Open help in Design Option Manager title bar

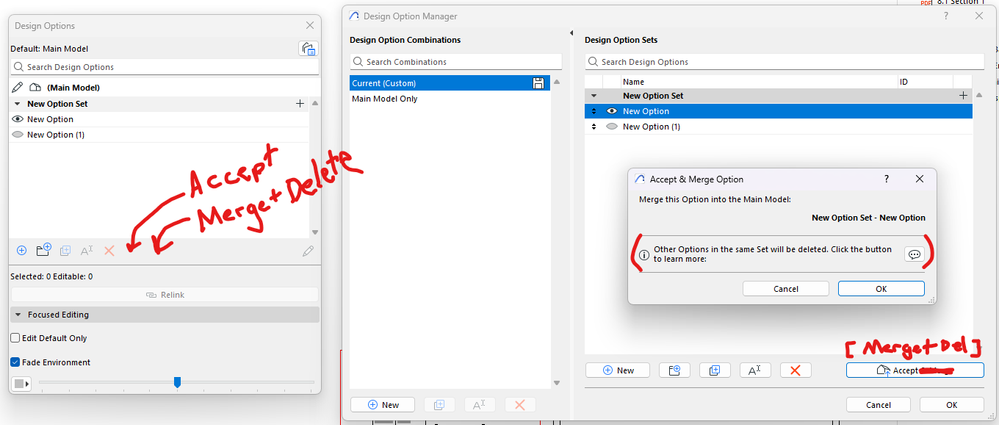(944, 17)
